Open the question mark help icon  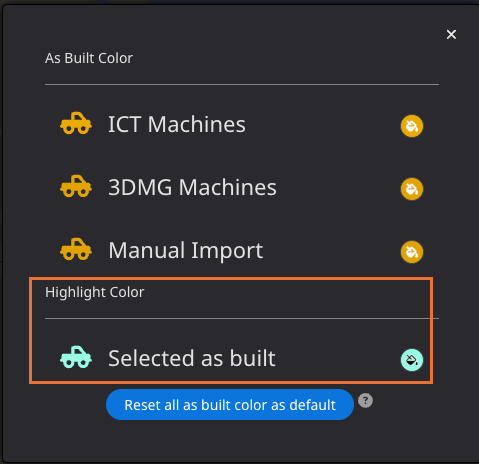tap(365, 400)
